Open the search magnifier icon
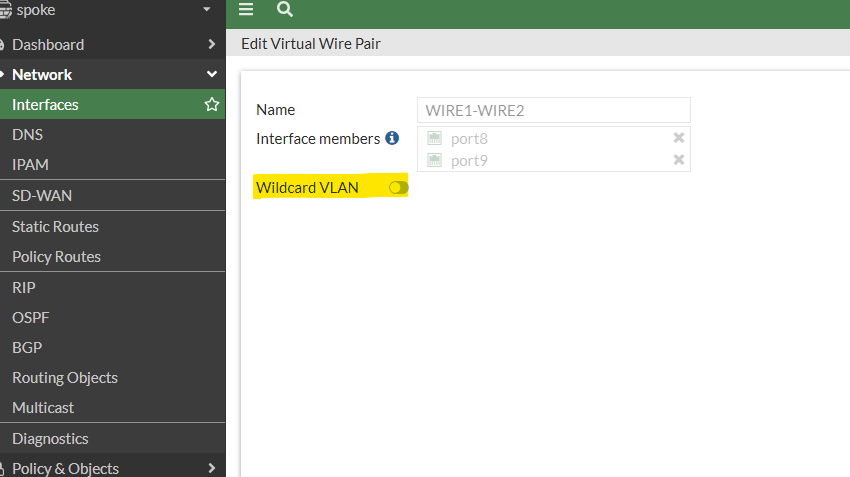The width and height of the screenshot is (850, 477). (285, 9)
